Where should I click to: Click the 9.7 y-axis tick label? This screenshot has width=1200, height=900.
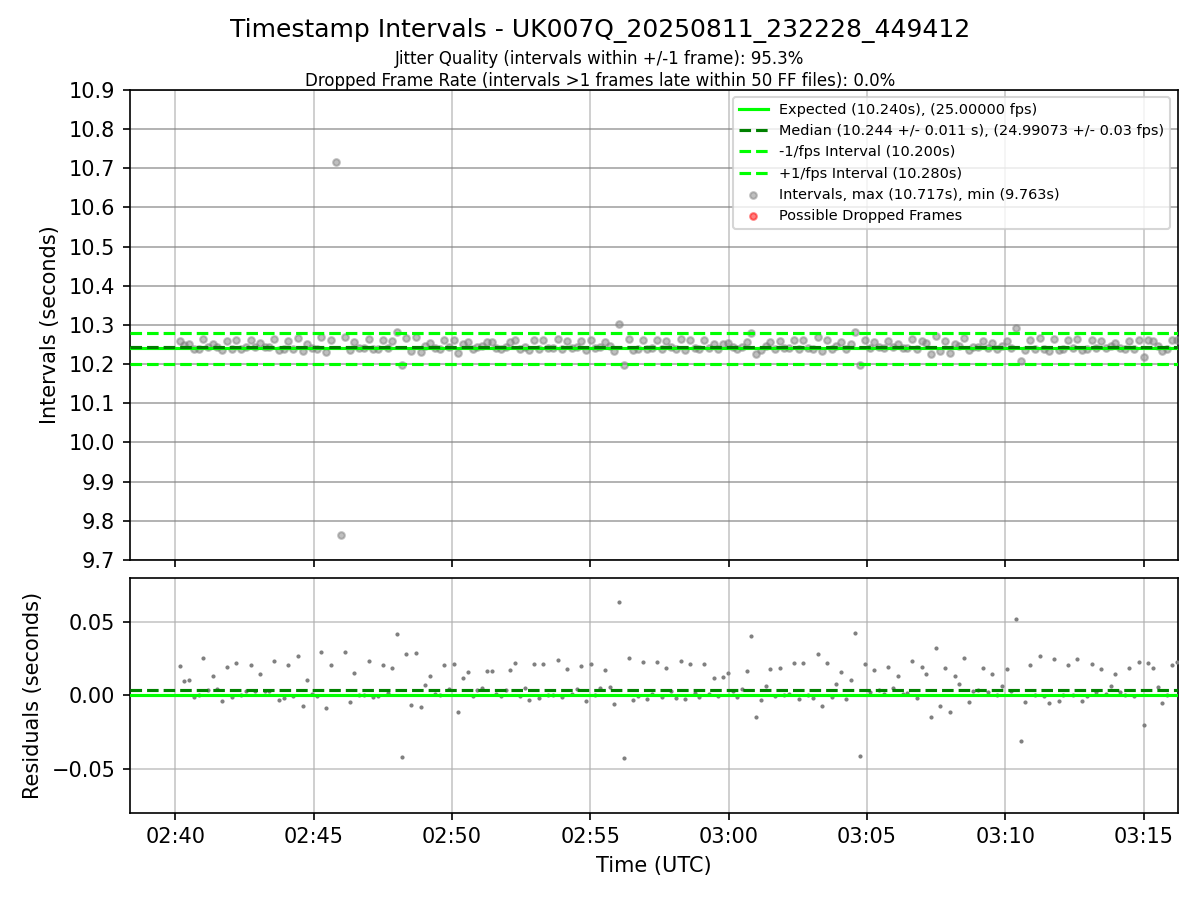tap(100, 560)
